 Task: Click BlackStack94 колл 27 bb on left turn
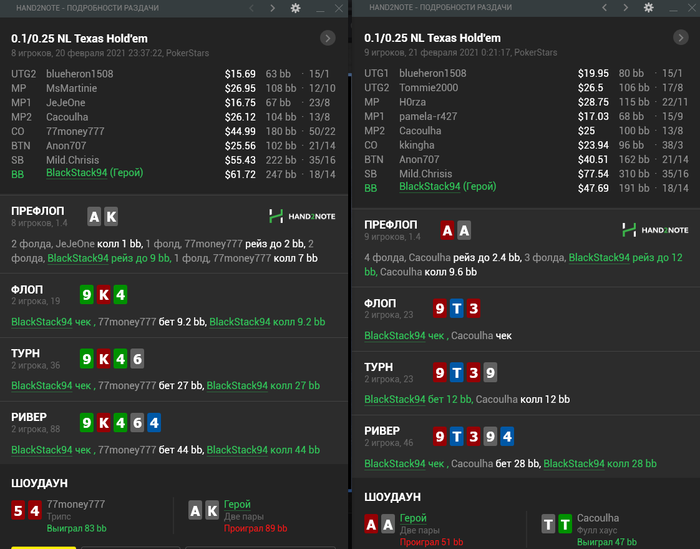263,386
